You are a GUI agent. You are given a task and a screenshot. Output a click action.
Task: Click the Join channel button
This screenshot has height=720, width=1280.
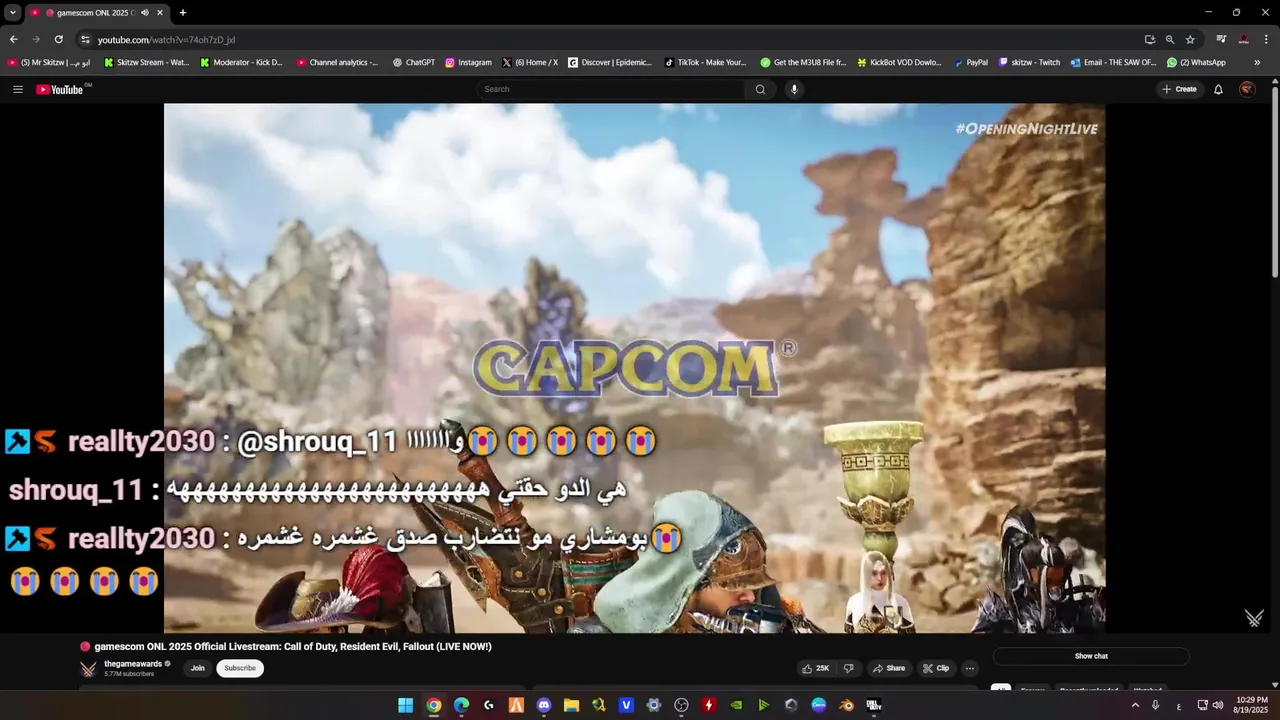[198, 668]
